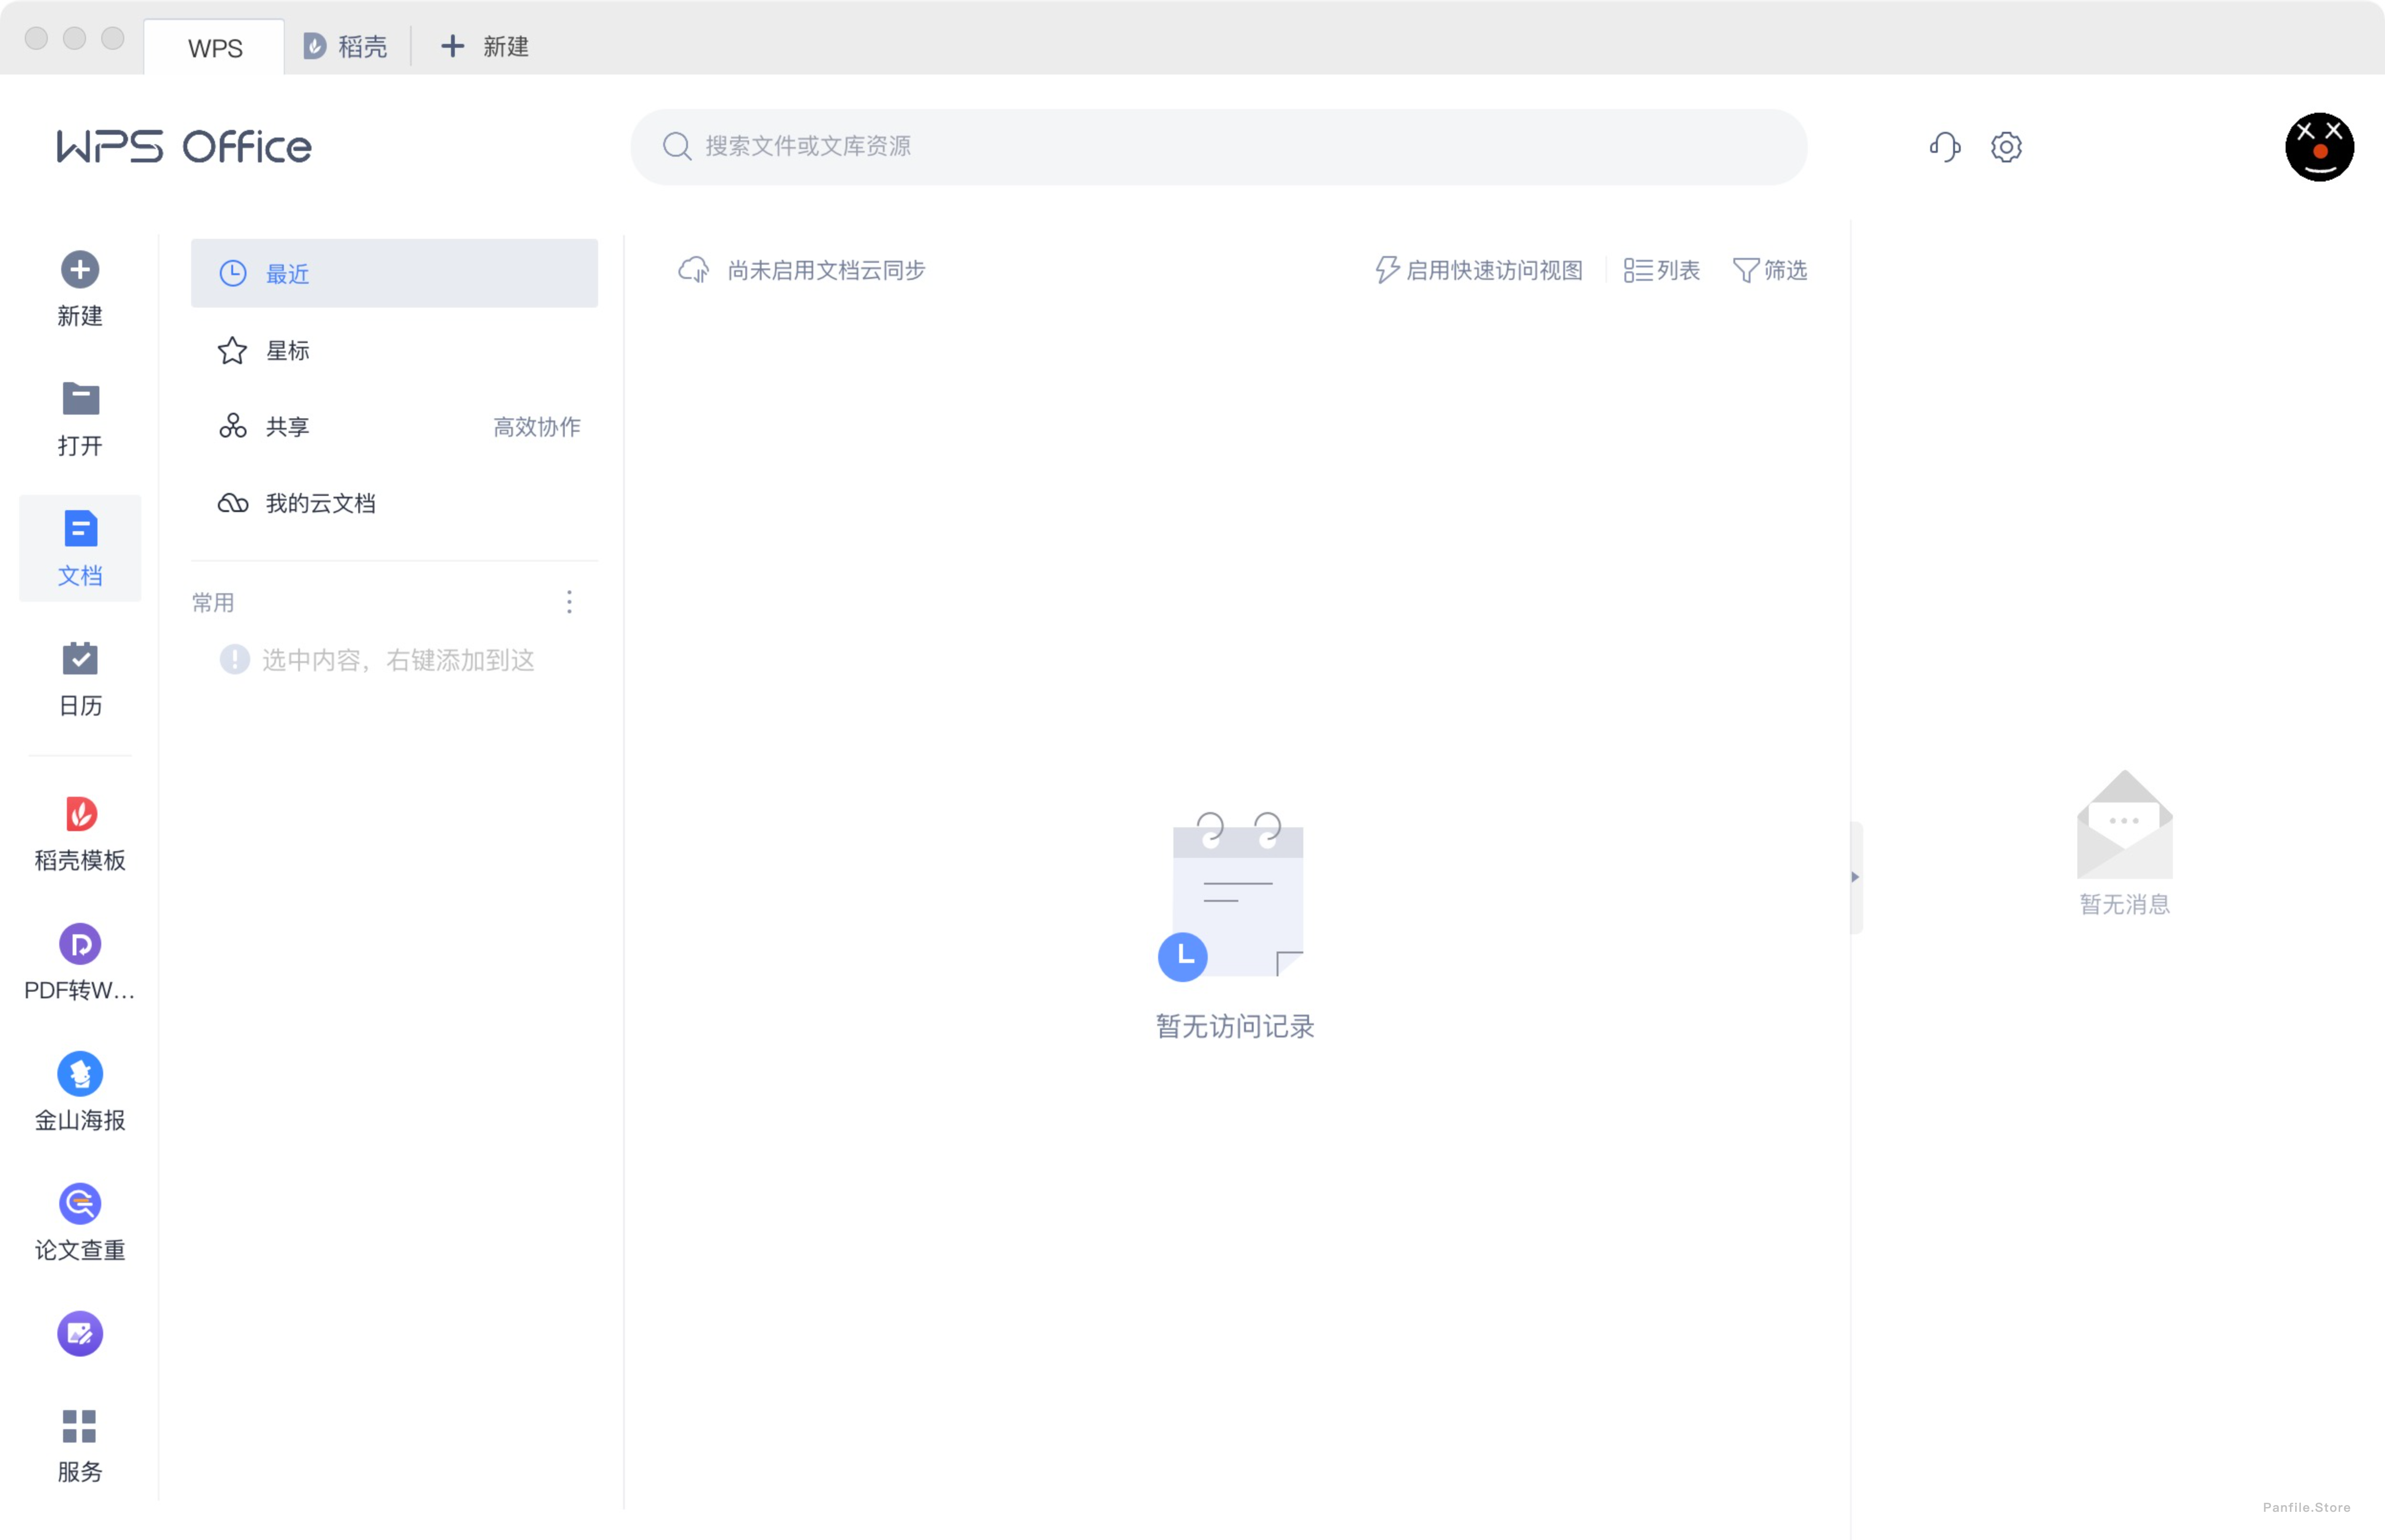The image size is (2385, 1540).
Task: Open the 日历 calendar icon
Action: [80, 658]
